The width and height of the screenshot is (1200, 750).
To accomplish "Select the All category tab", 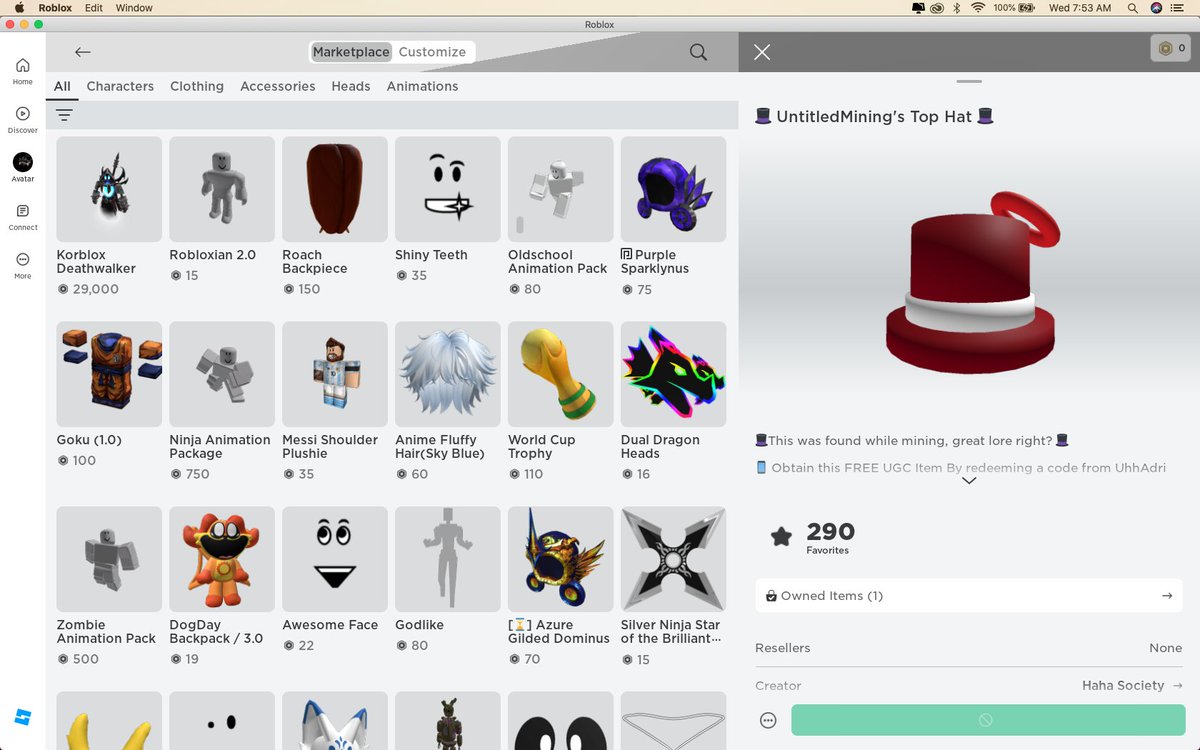I will (62, 86).
